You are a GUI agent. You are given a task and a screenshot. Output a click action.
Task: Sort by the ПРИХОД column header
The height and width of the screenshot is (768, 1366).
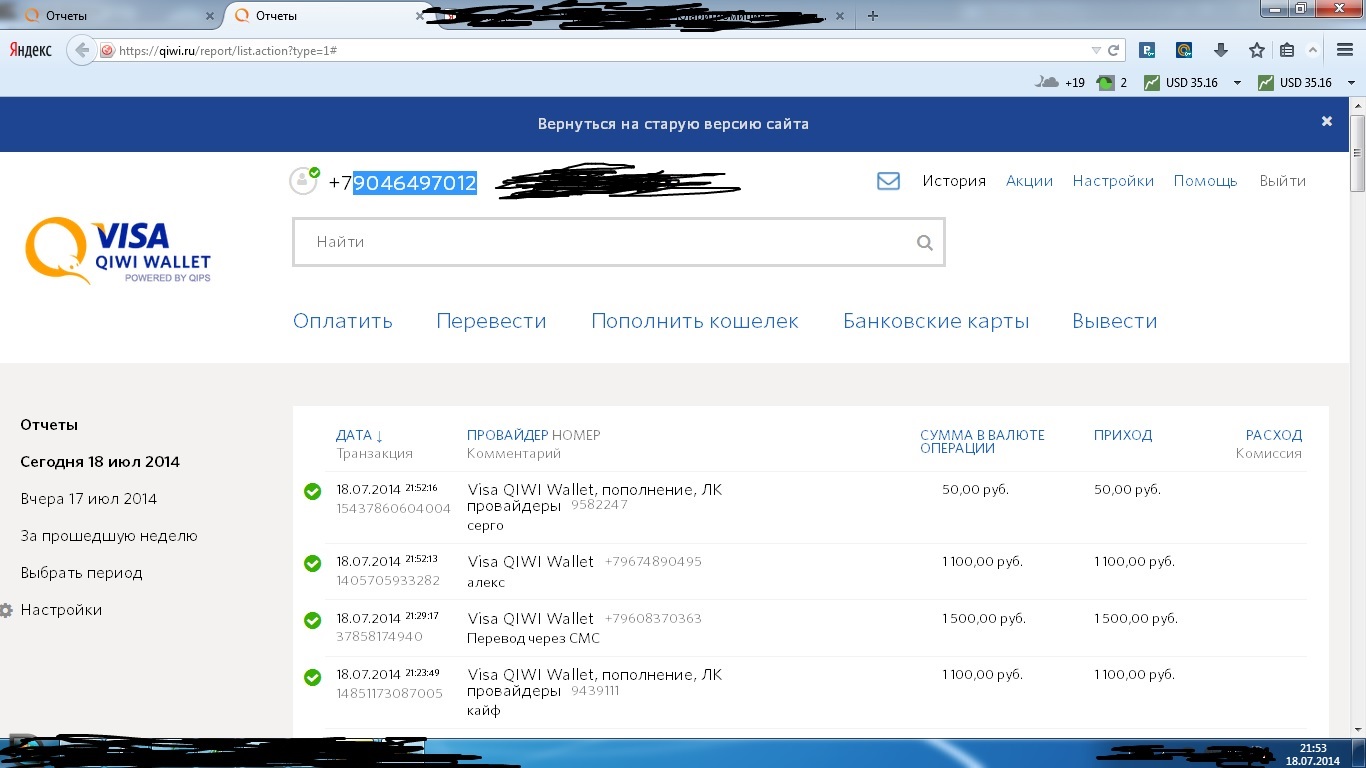pos(1123,435)
